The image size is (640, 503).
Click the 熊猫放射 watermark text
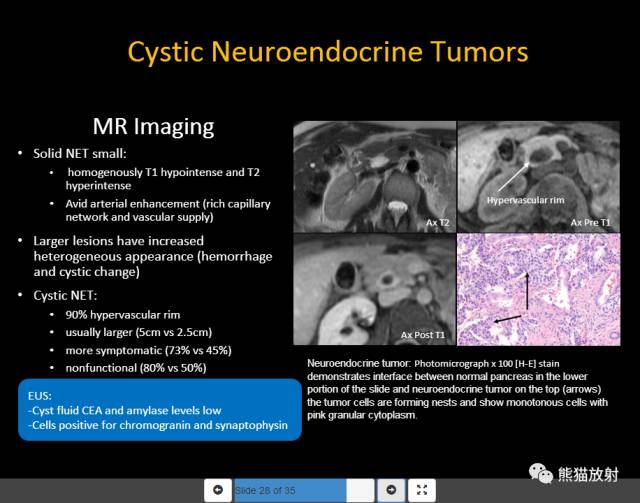[x=588, y=474]
